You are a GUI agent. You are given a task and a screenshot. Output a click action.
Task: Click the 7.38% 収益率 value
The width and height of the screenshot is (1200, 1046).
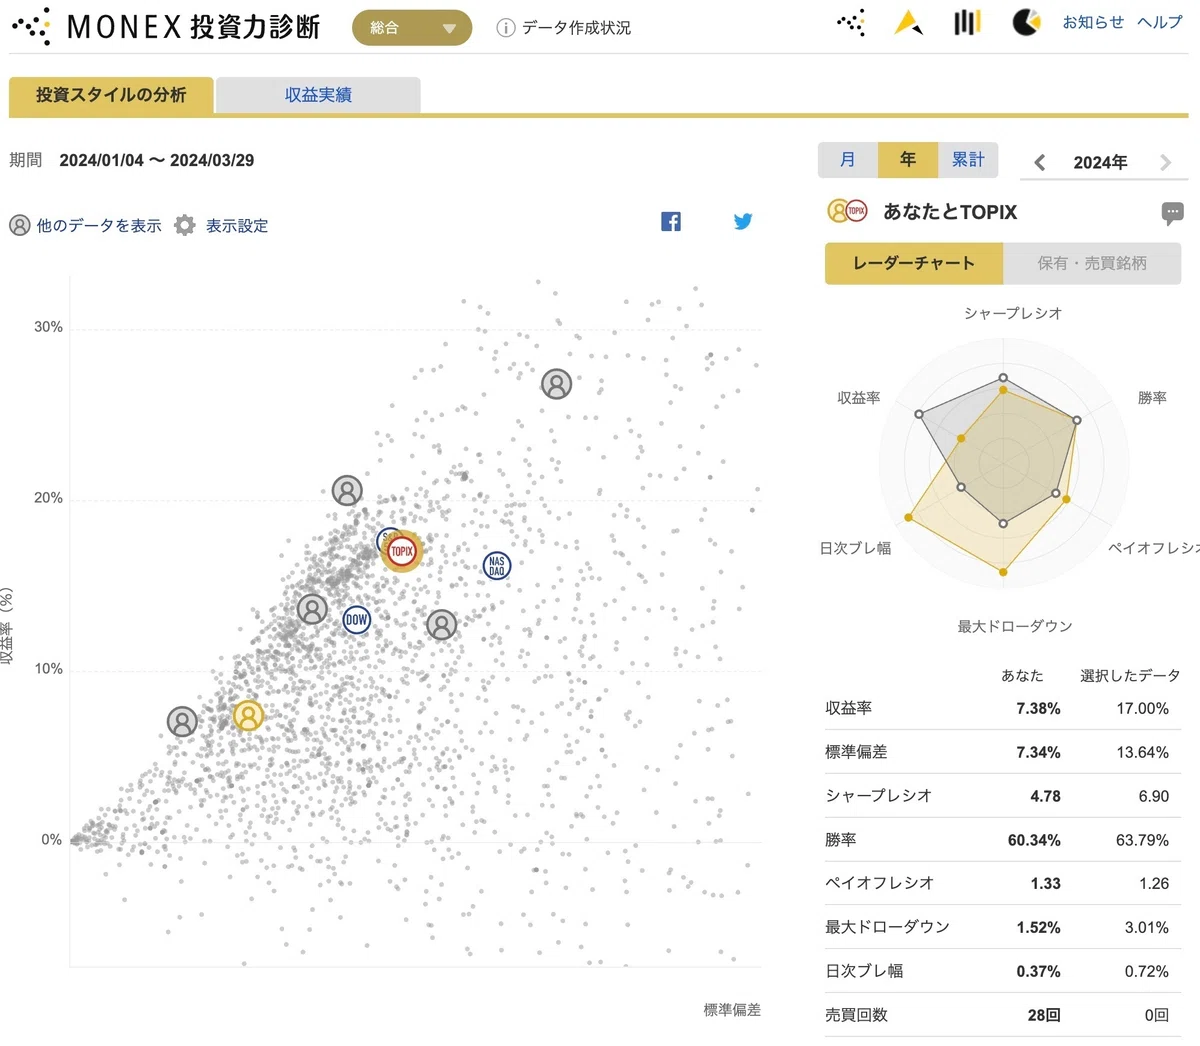tap(1038, 708)
